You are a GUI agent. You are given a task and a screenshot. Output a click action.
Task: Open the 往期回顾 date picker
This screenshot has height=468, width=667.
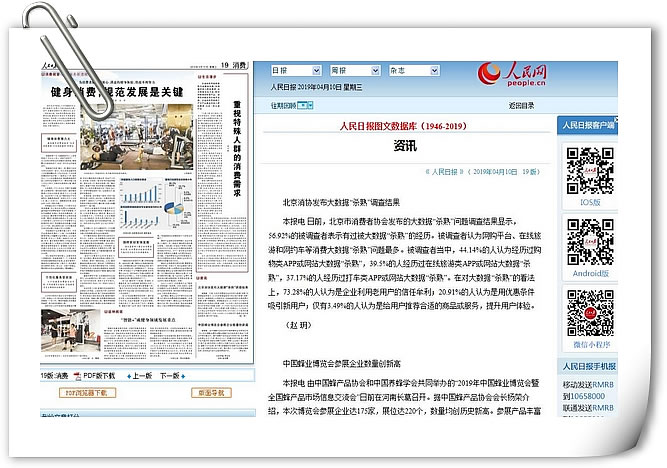[x=305, y=105]
